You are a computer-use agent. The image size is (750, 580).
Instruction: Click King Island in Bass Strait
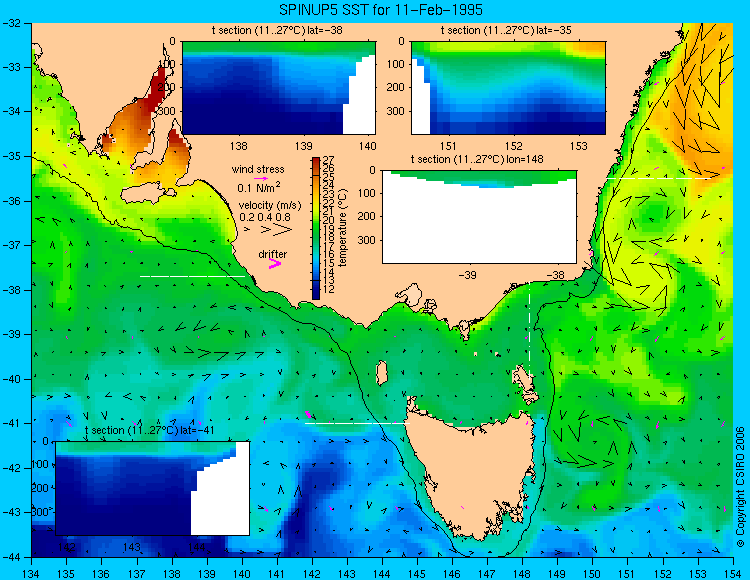tap(382, 373)
